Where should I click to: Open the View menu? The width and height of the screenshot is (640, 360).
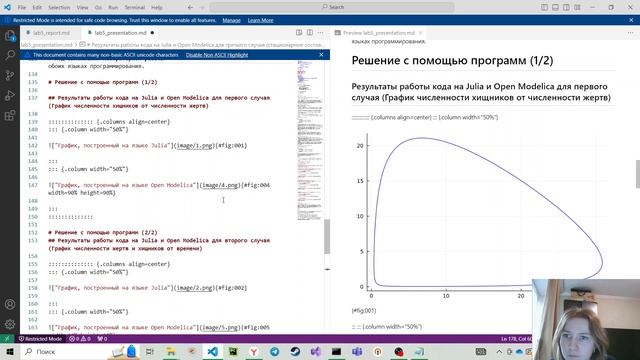click(x=82, y=7)
